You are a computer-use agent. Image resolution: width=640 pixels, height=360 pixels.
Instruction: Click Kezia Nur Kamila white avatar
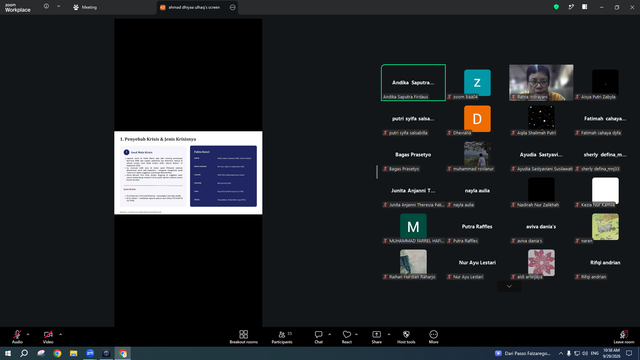click(x=605, y=190)
